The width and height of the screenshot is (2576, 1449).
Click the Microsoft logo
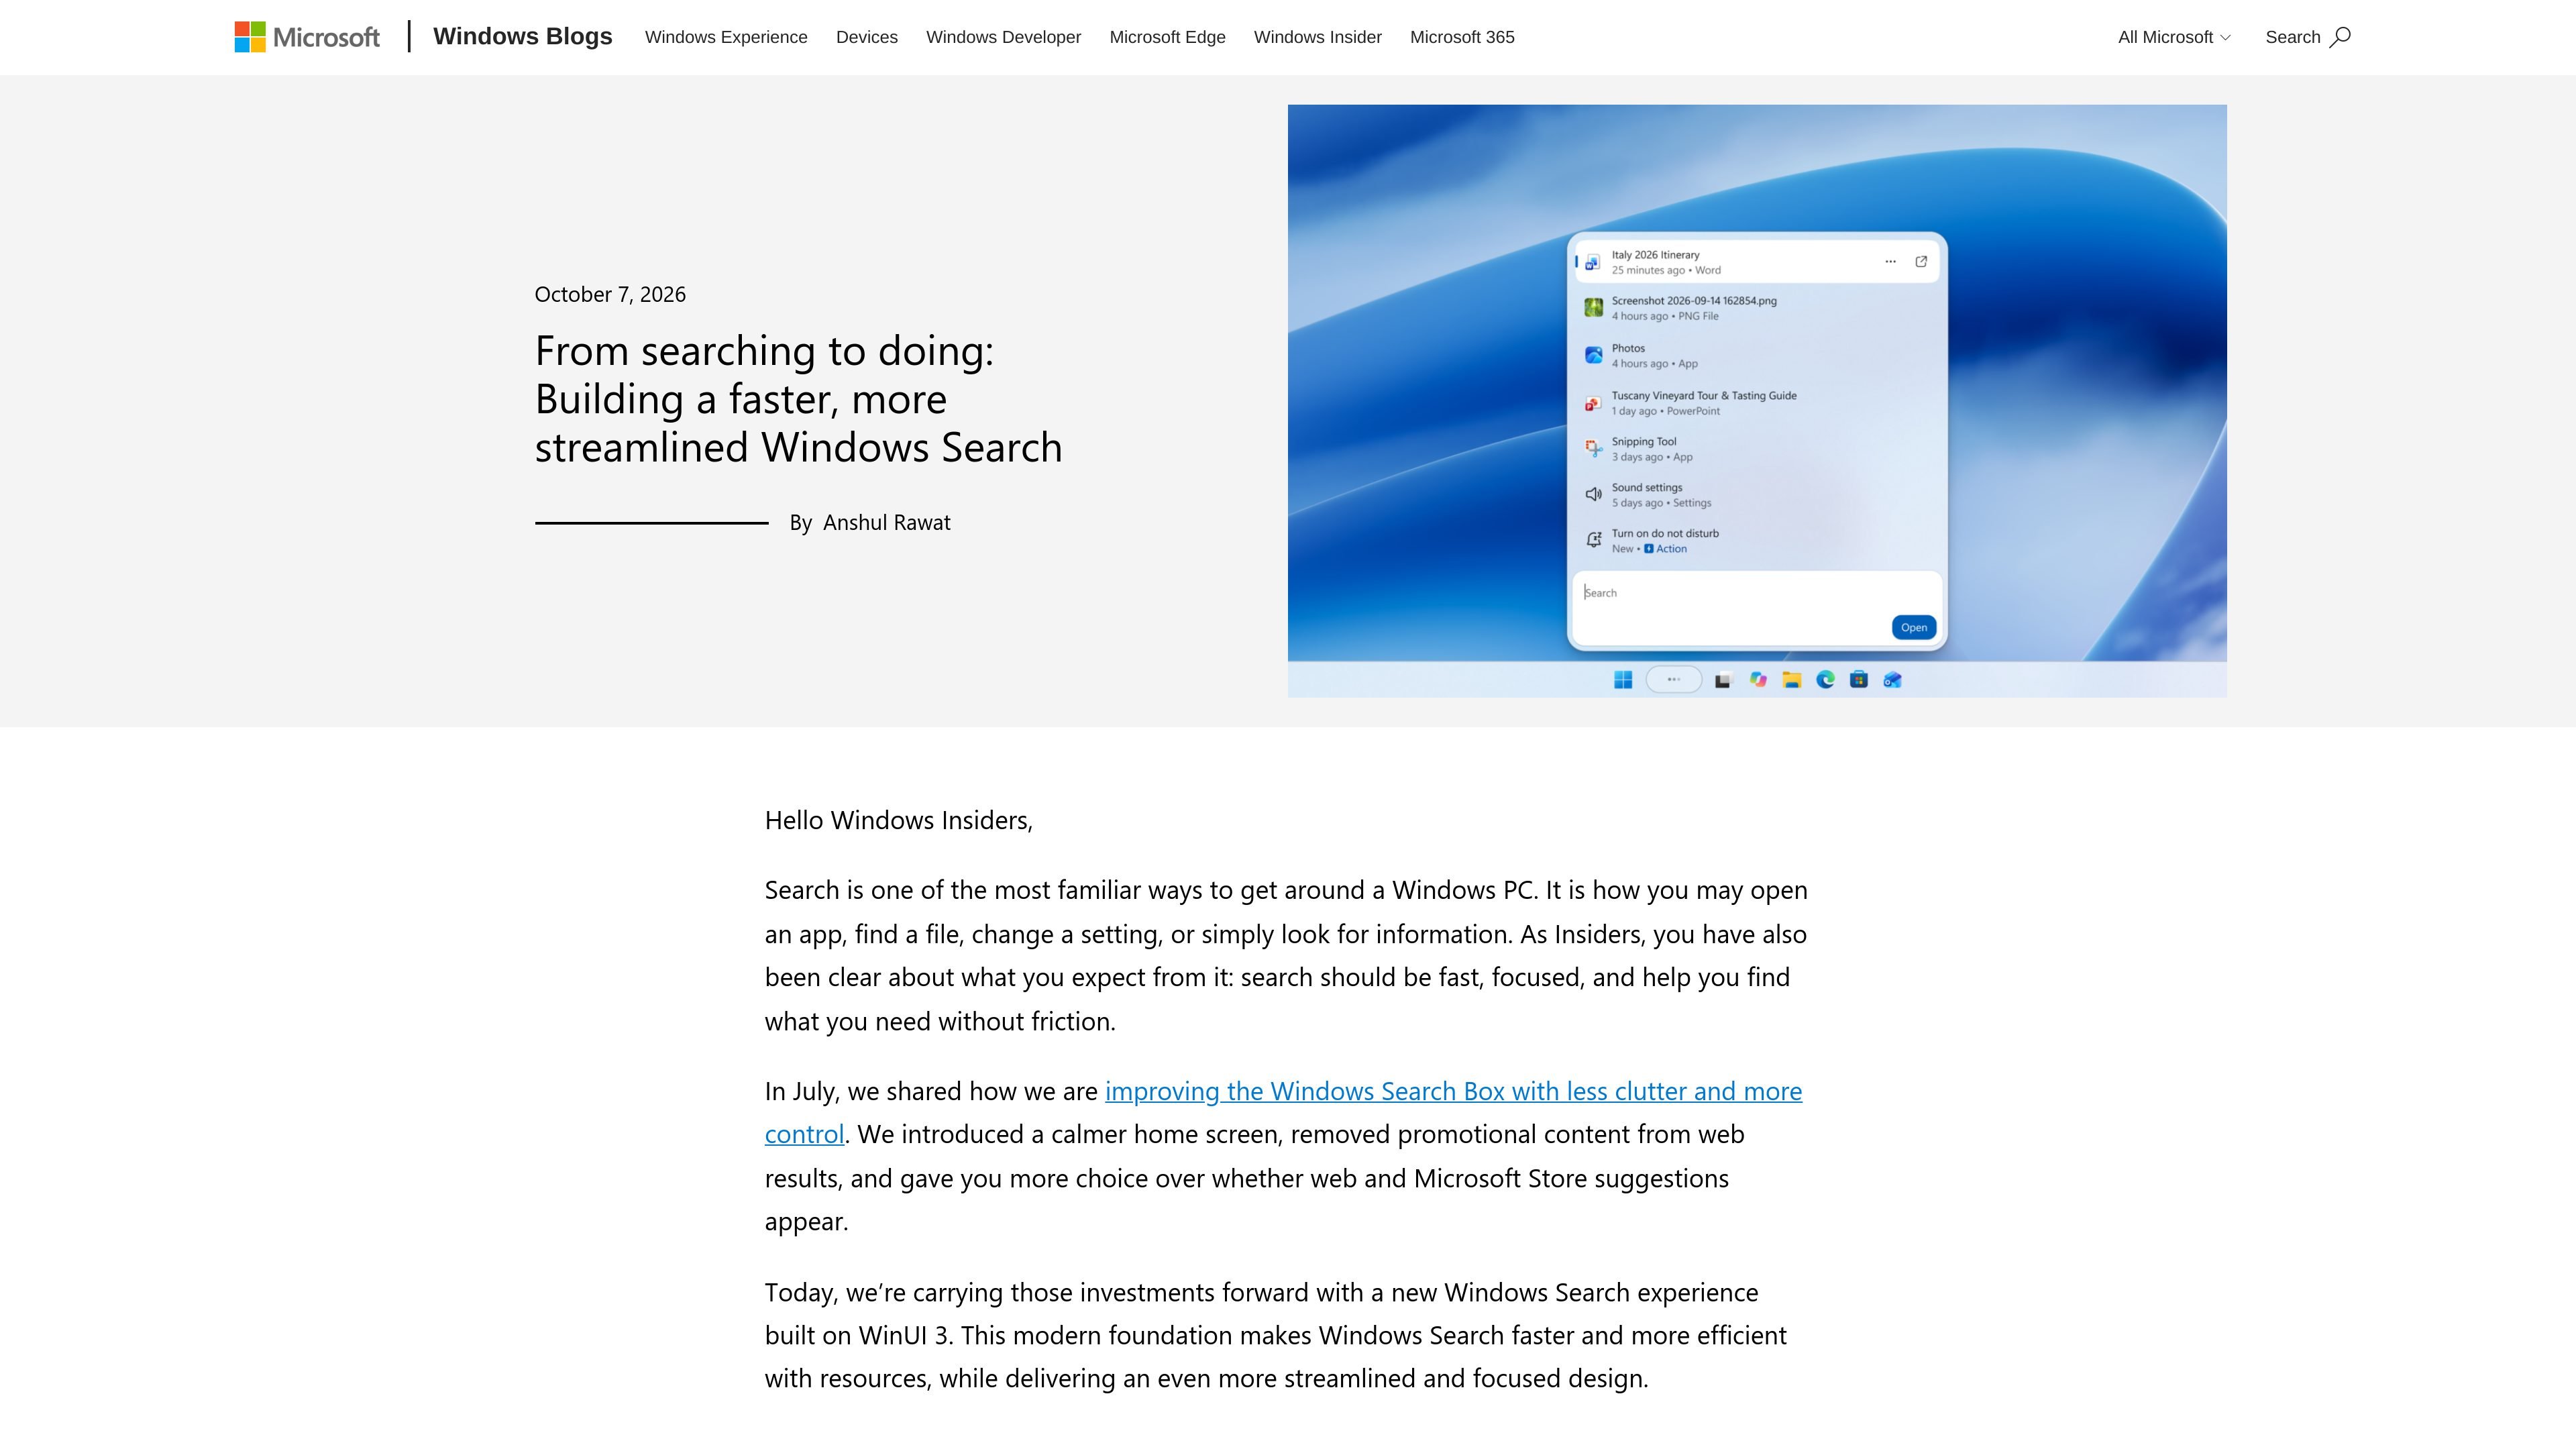pyautogui.click(x=307, y=37)
